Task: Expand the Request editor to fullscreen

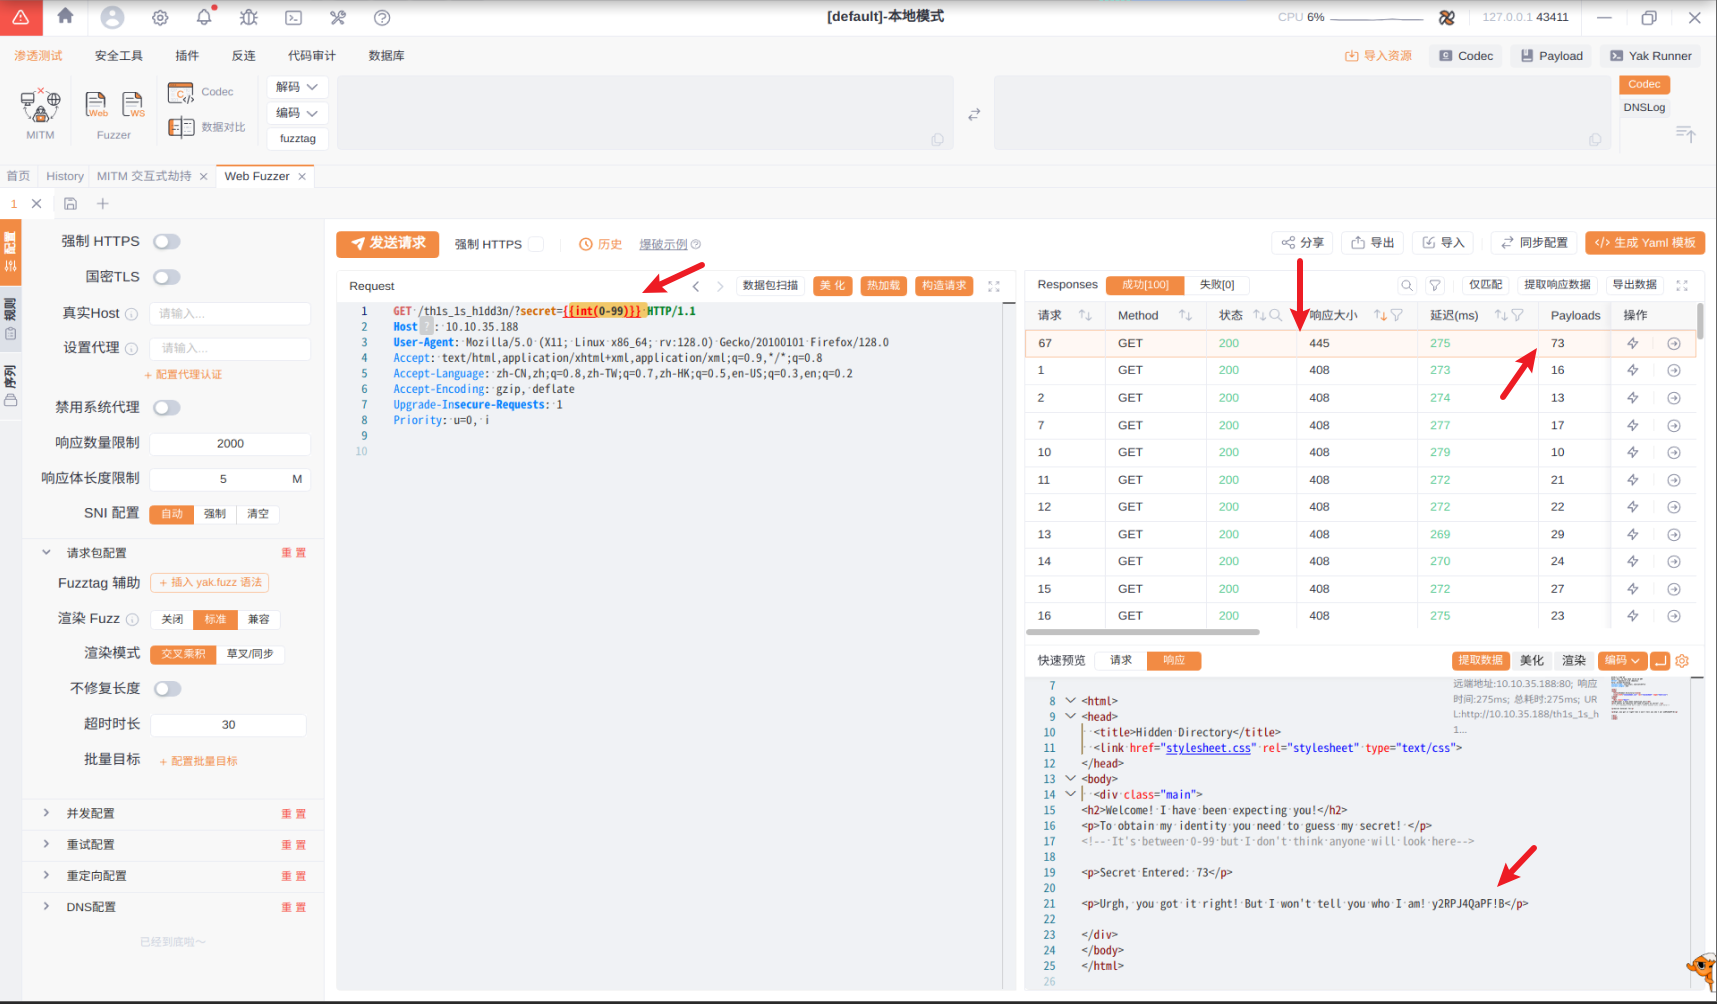Action: pos(993,286)
